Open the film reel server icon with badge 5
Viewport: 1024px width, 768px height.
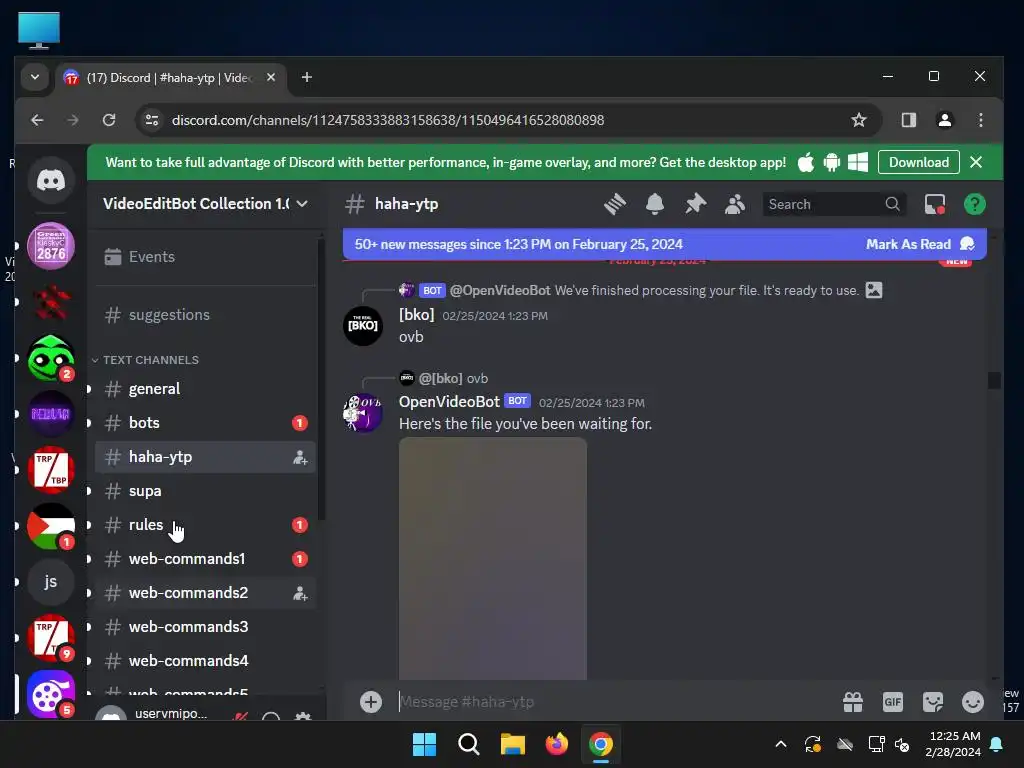[x=51, y=694]
